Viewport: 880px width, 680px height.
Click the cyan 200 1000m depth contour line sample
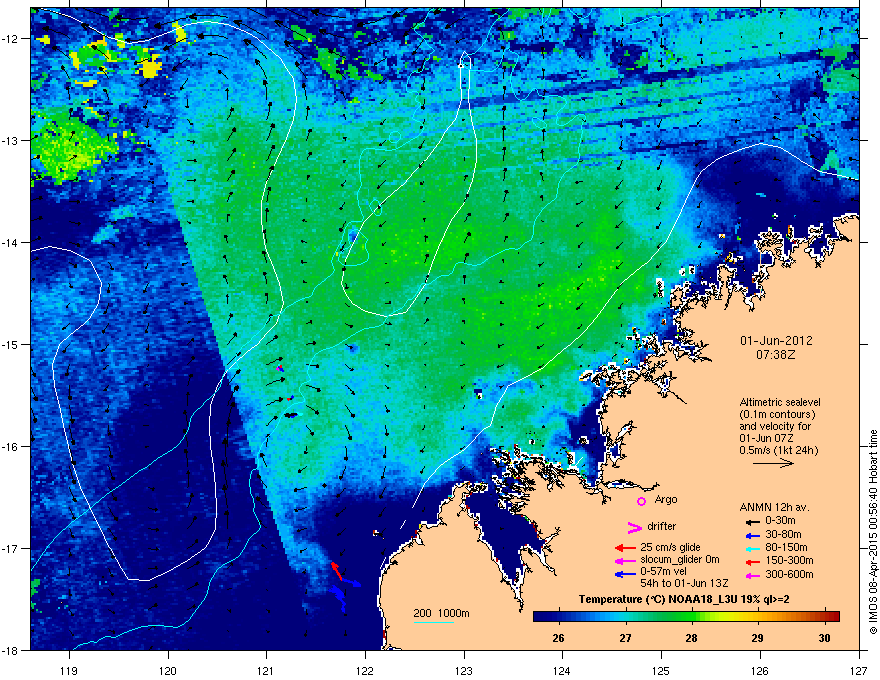433,622
